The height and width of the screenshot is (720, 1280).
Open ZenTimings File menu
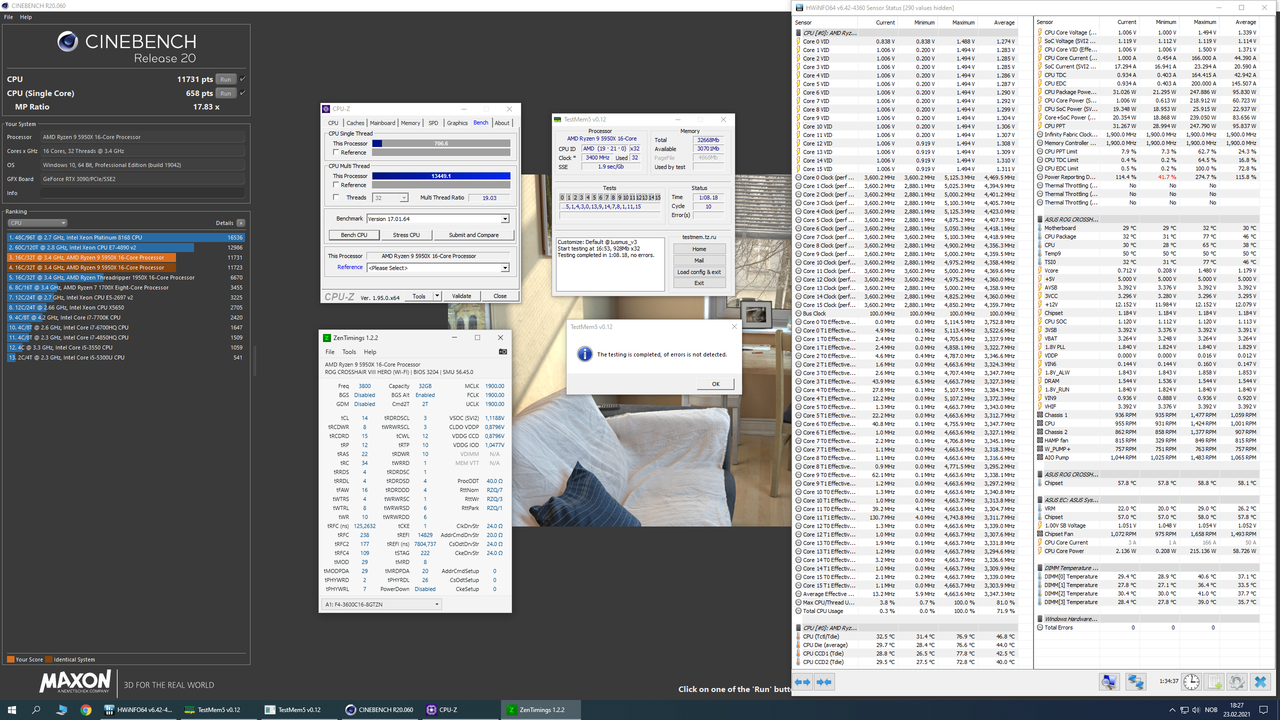(330, 352)
